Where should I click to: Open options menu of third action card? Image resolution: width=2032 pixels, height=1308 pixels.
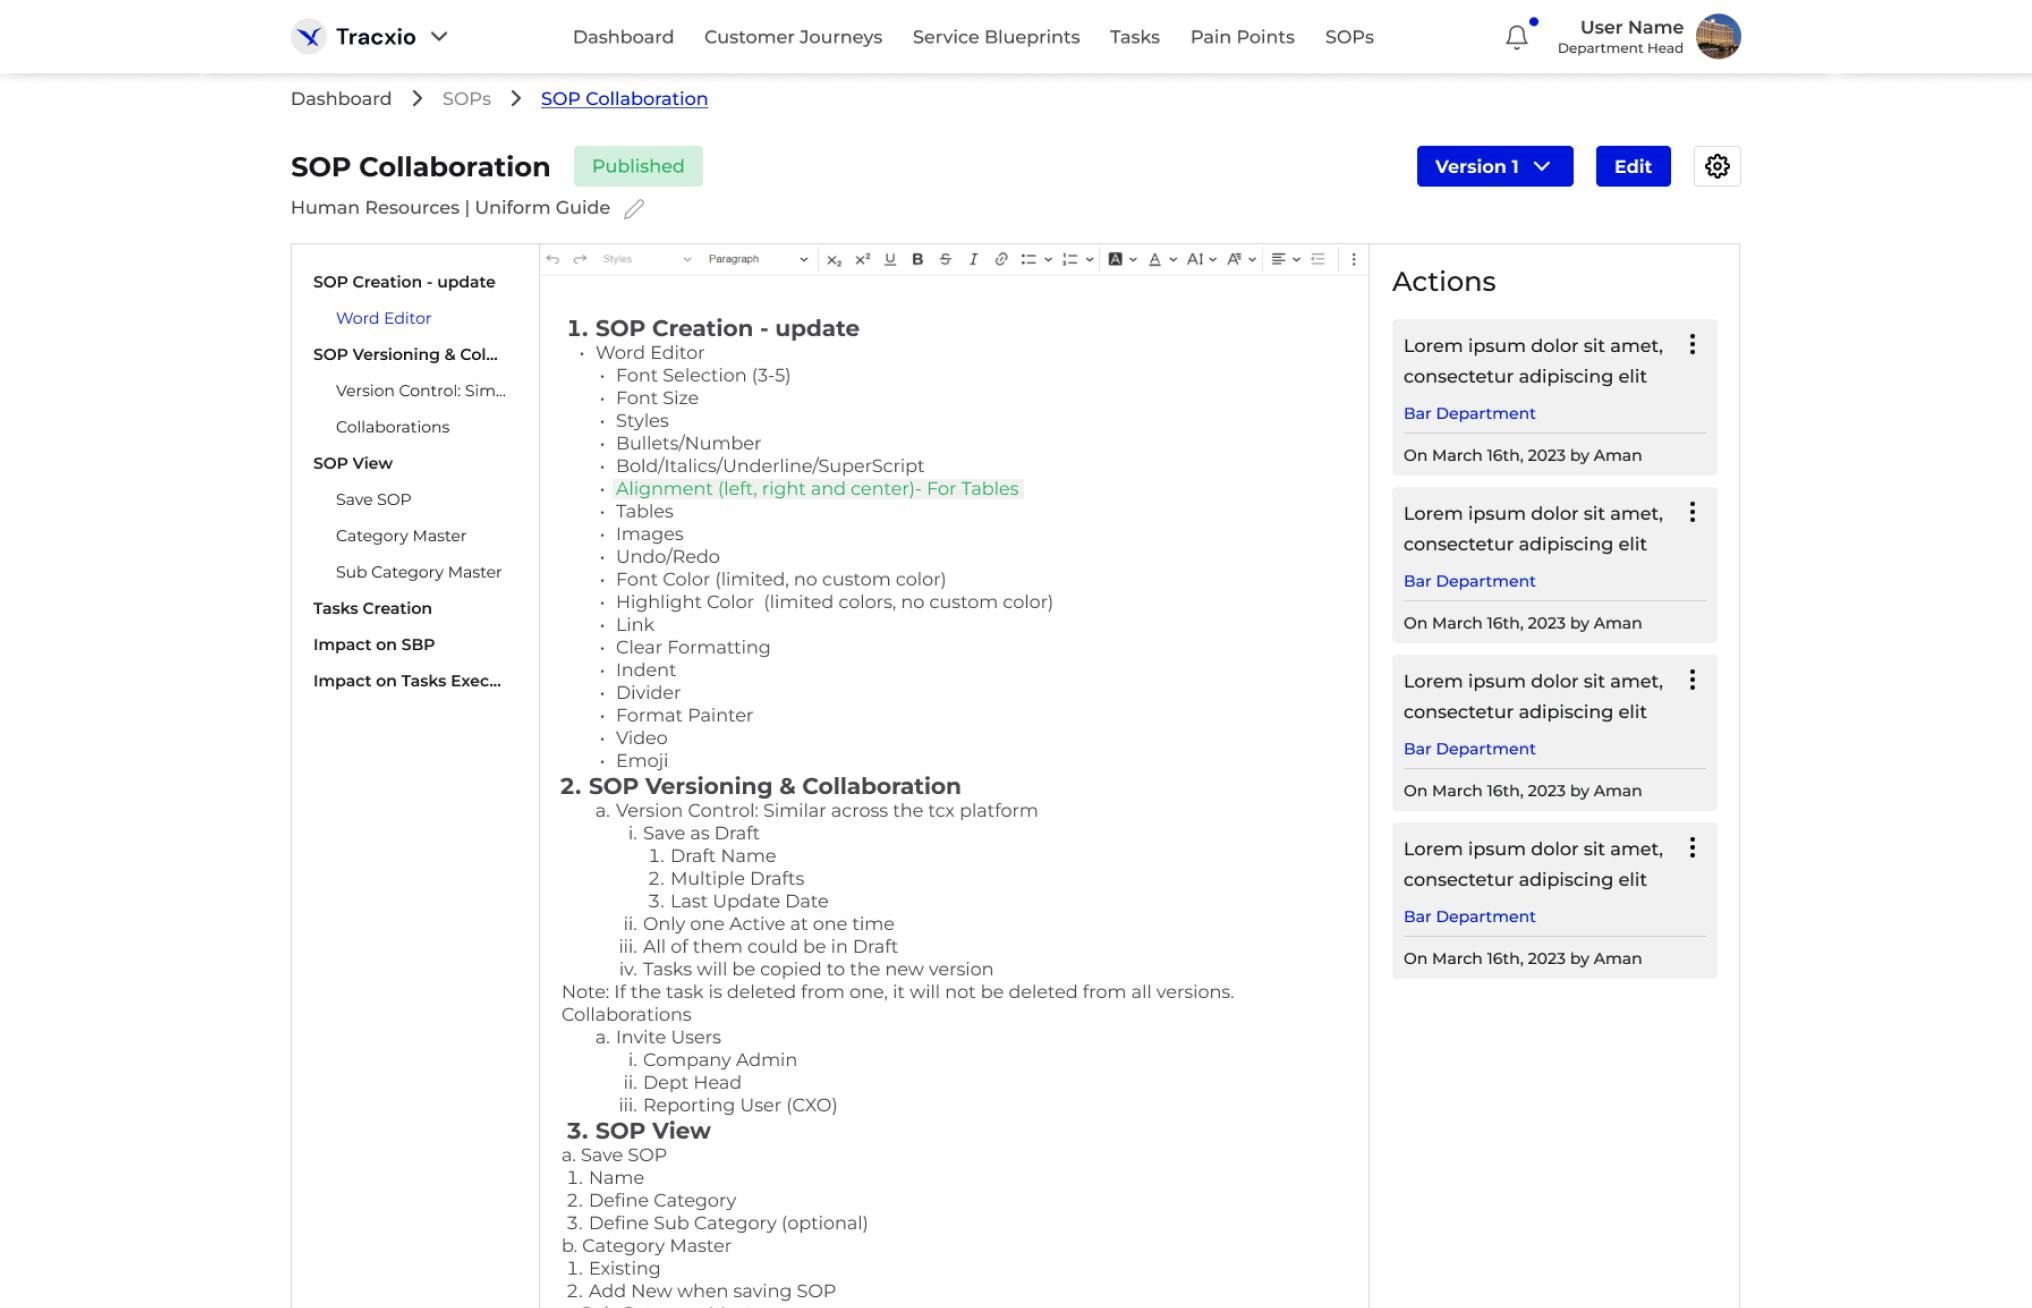pyautogui.click(x=1692, y=681)
